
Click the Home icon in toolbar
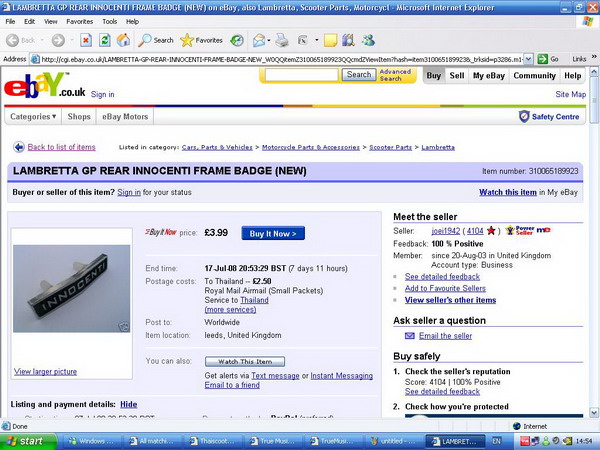[x=122, y=40]
